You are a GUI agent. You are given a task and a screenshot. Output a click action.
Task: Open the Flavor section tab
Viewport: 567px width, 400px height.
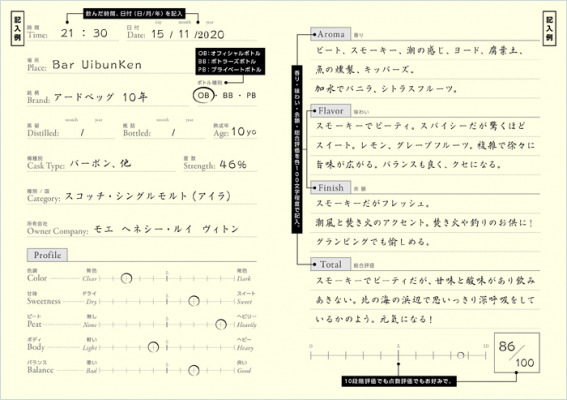331,111
